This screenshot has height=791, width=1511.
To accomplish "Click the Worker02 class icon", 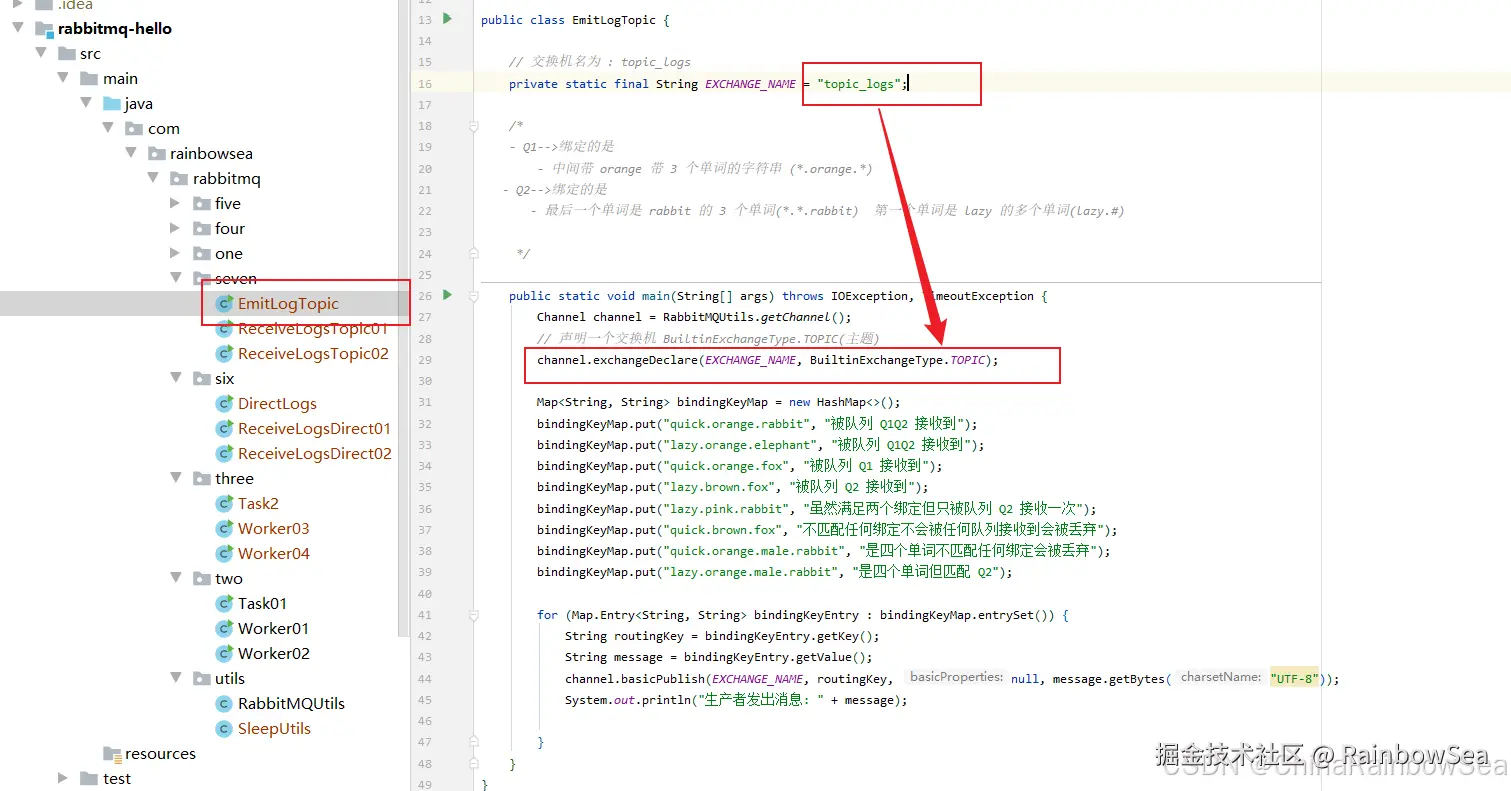I will coord(224,653).
